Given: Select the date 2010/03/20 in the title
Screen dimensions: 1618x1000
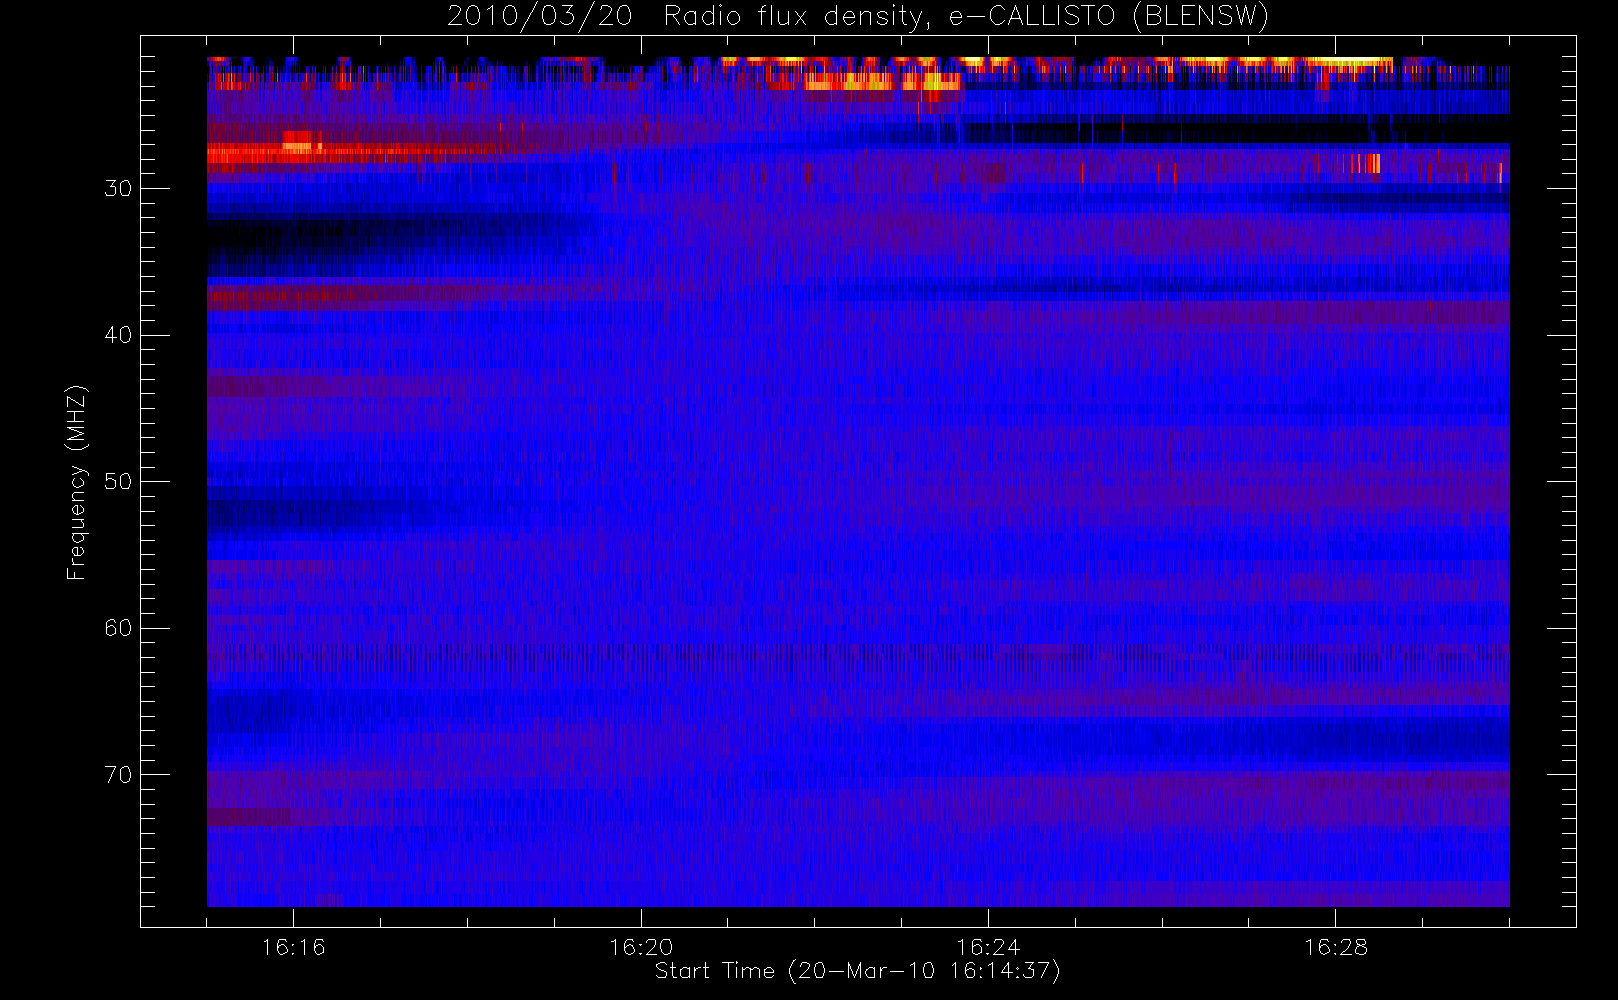Looking at the screenshot, I should click(x=540, y=17).
